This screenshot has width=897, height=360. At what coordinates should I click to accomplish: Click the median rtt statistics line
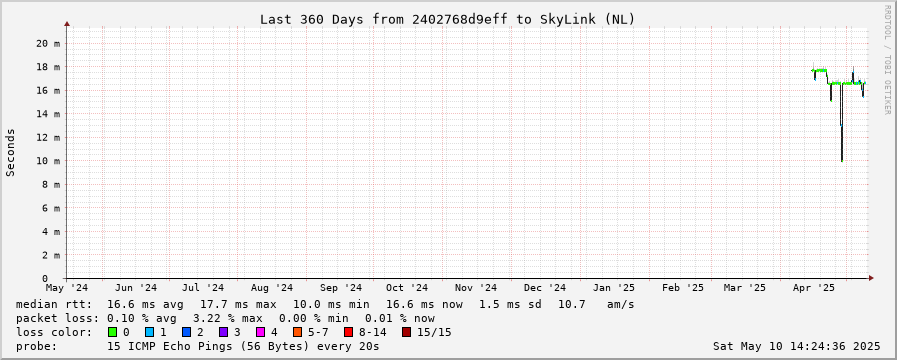(325, 304)
